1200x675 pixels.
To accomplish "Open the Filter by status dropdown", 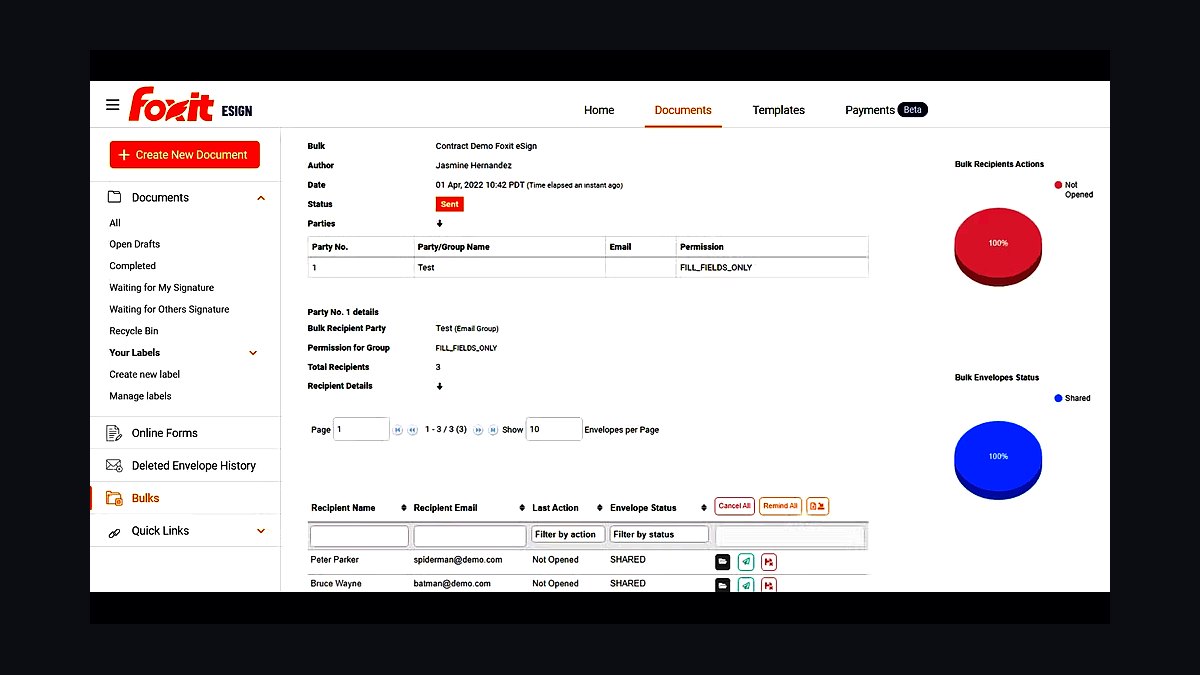I will point(659,535).
